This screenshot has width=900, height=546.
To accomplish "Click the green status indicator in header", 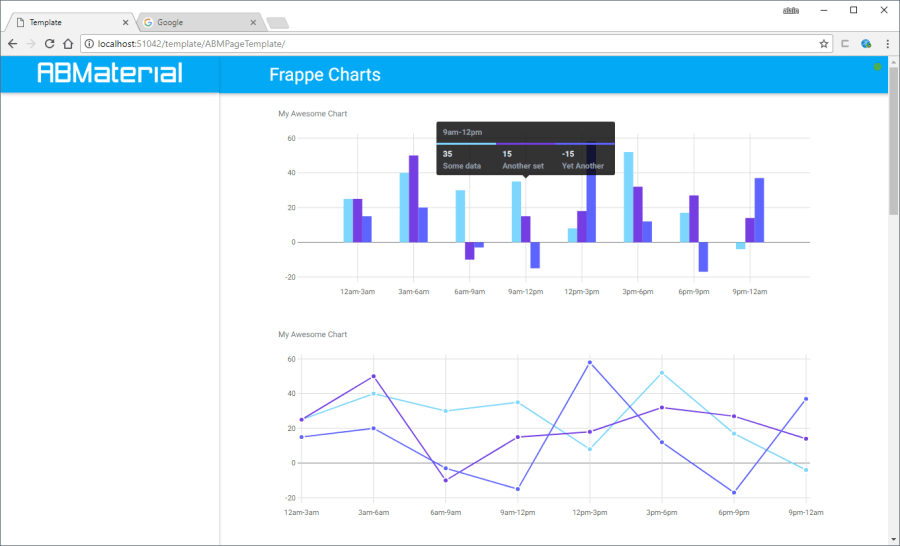I will tap(878, 67).
